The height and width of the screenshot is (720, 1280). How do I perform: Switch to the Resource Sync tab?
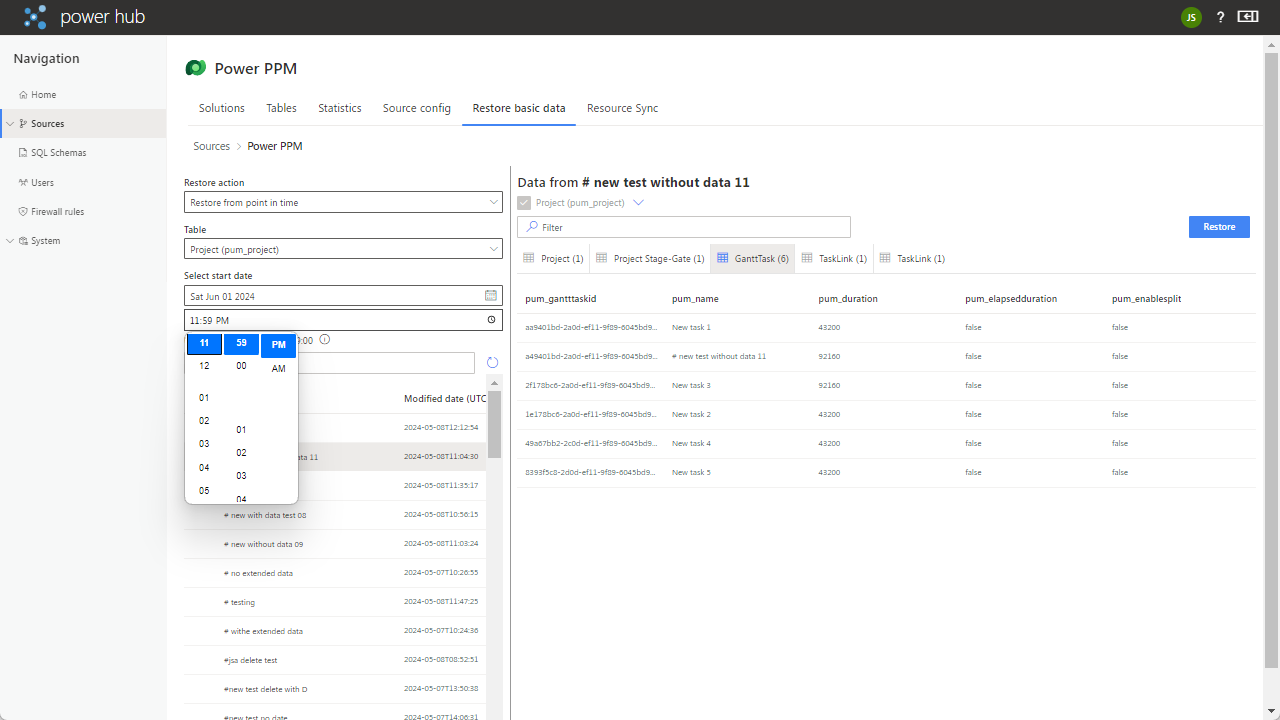pyautogui.click(x=622, y=108)
